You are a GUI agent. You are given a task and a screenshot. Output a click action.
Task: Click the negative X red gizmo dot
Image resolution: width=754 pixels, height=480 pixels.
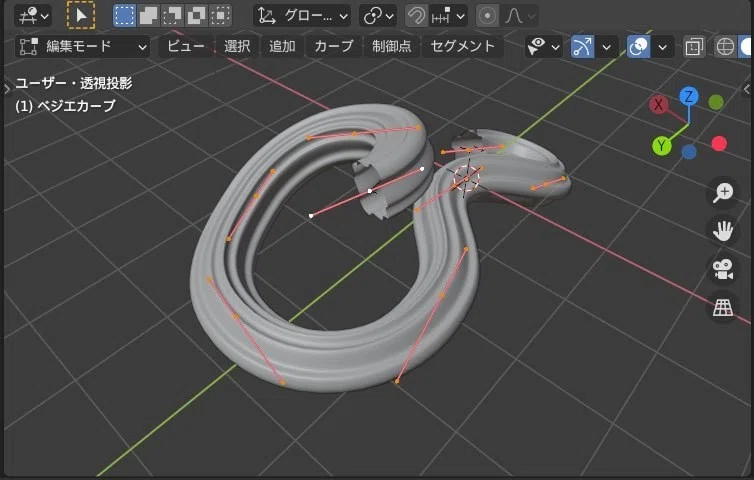[x=719, y=143]
